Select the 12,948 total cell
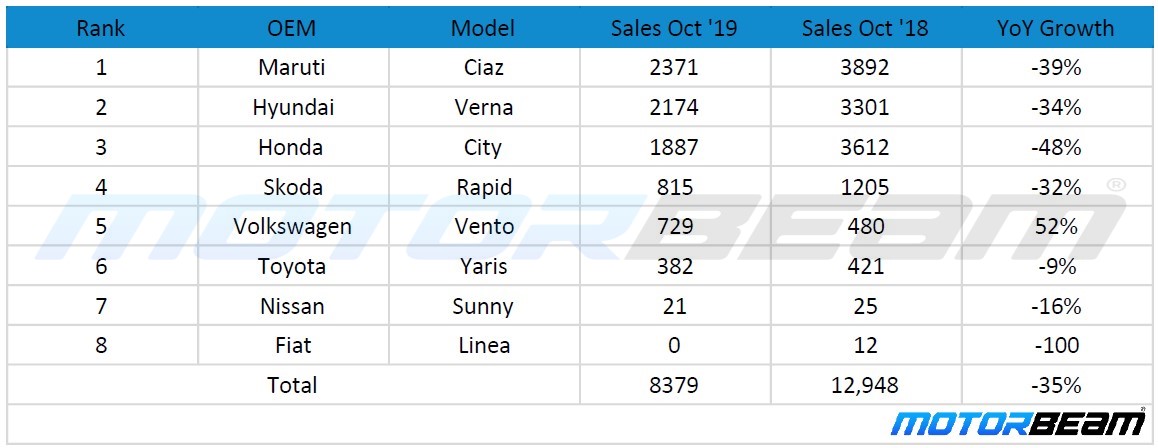This screenshot has width=1158, height=448. [x=865, y=385]
